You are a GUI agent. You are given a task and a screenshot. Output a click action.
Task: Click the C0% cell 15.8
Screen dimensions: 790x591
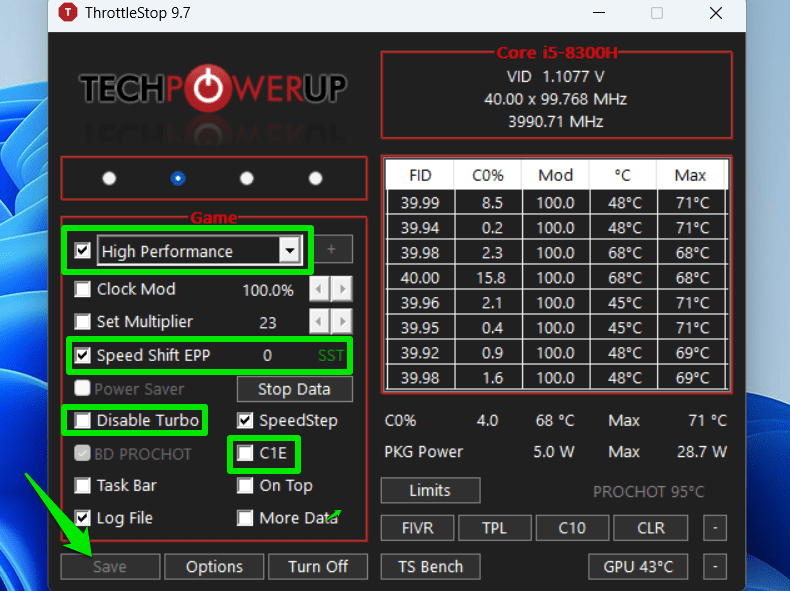(489, 278)
